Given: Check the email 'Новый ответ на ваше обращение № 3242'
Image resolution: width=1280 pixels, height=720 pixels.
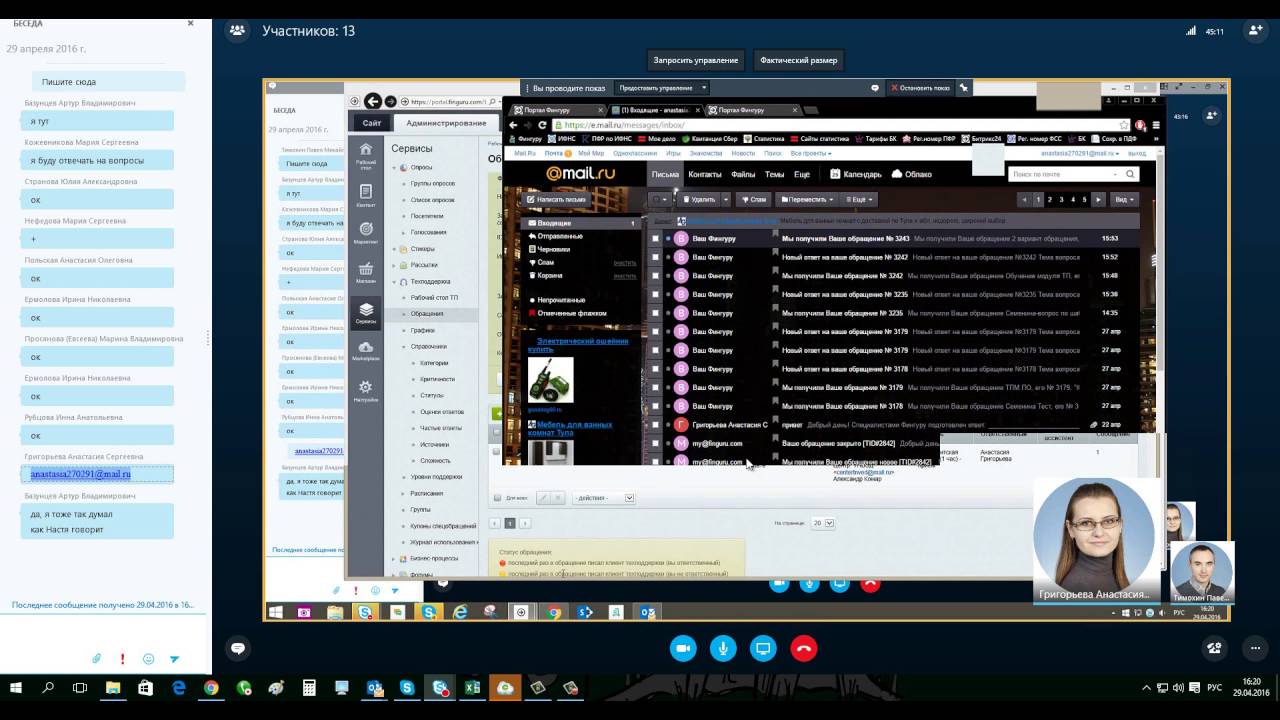Looking at the screenshot, I should [656, 257].
